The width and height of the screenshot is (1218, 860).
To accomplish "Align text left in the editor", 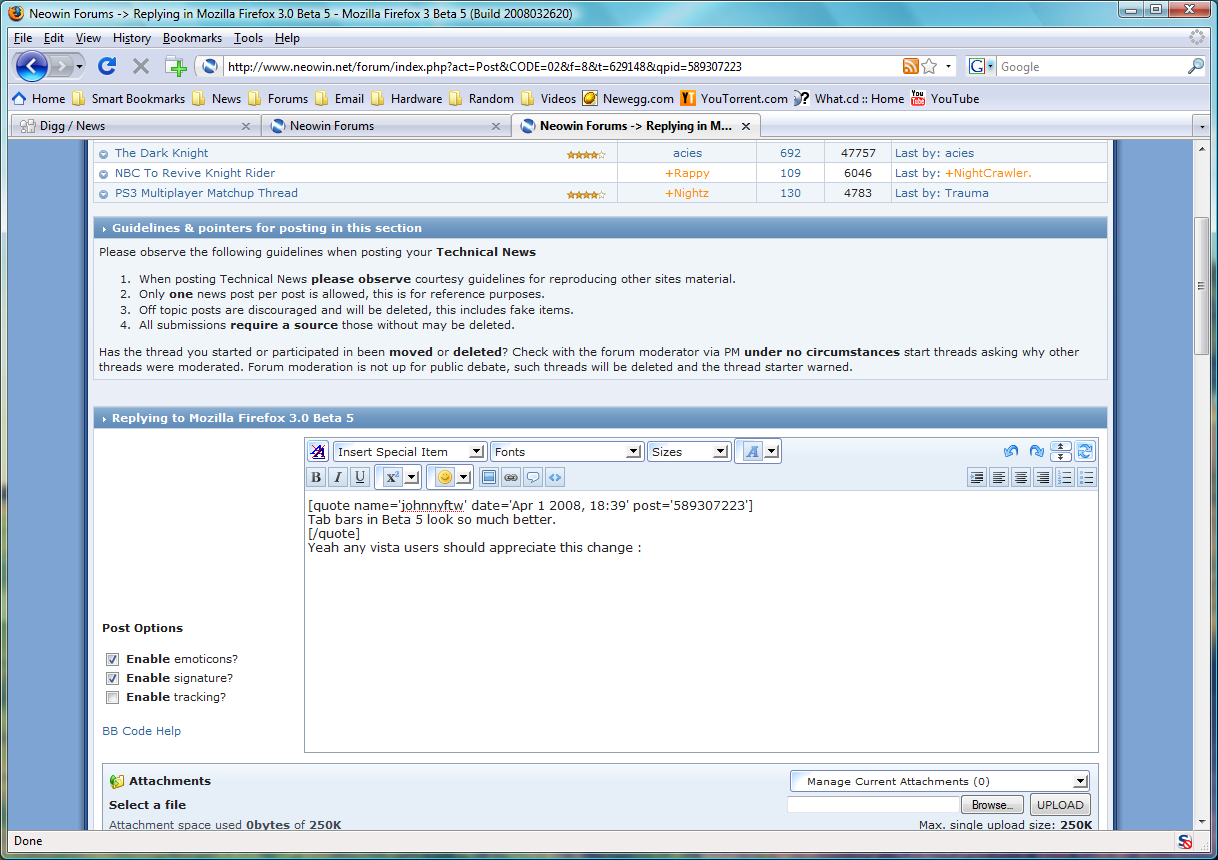I will pos(999,478).
